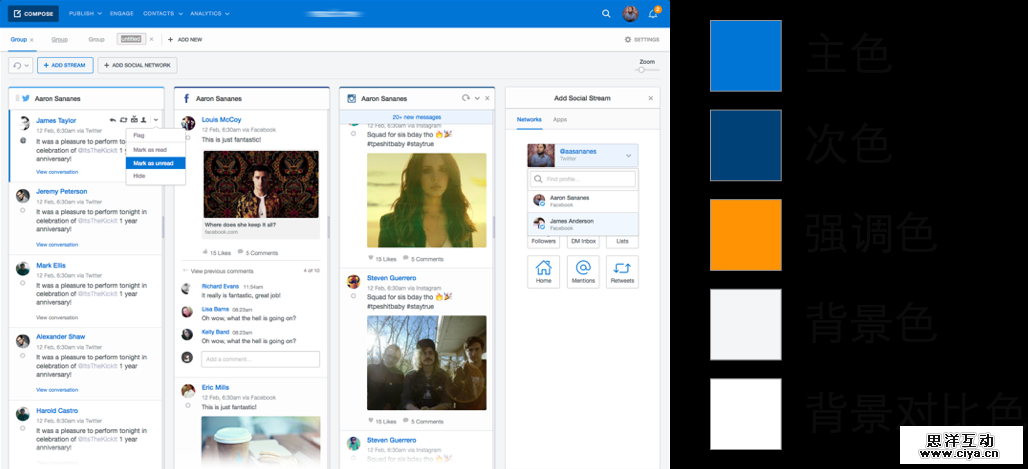1028x469 pixels.
Task: Toggle read status circle on Mark Ellis's tweet
Action: (22, 284)
